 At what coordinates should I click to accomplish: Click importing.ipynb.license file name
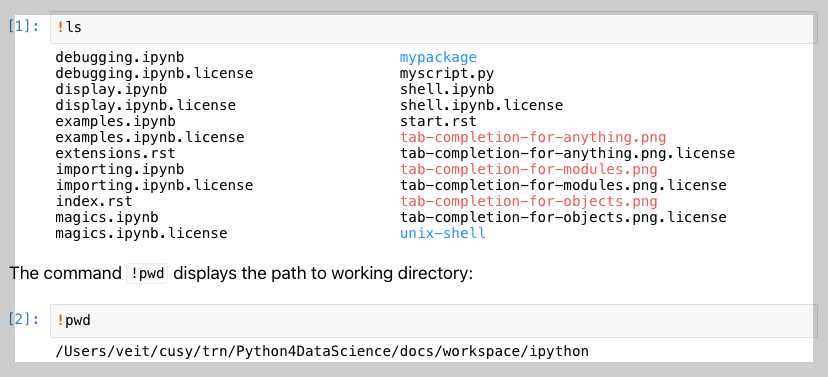(154, 185)
